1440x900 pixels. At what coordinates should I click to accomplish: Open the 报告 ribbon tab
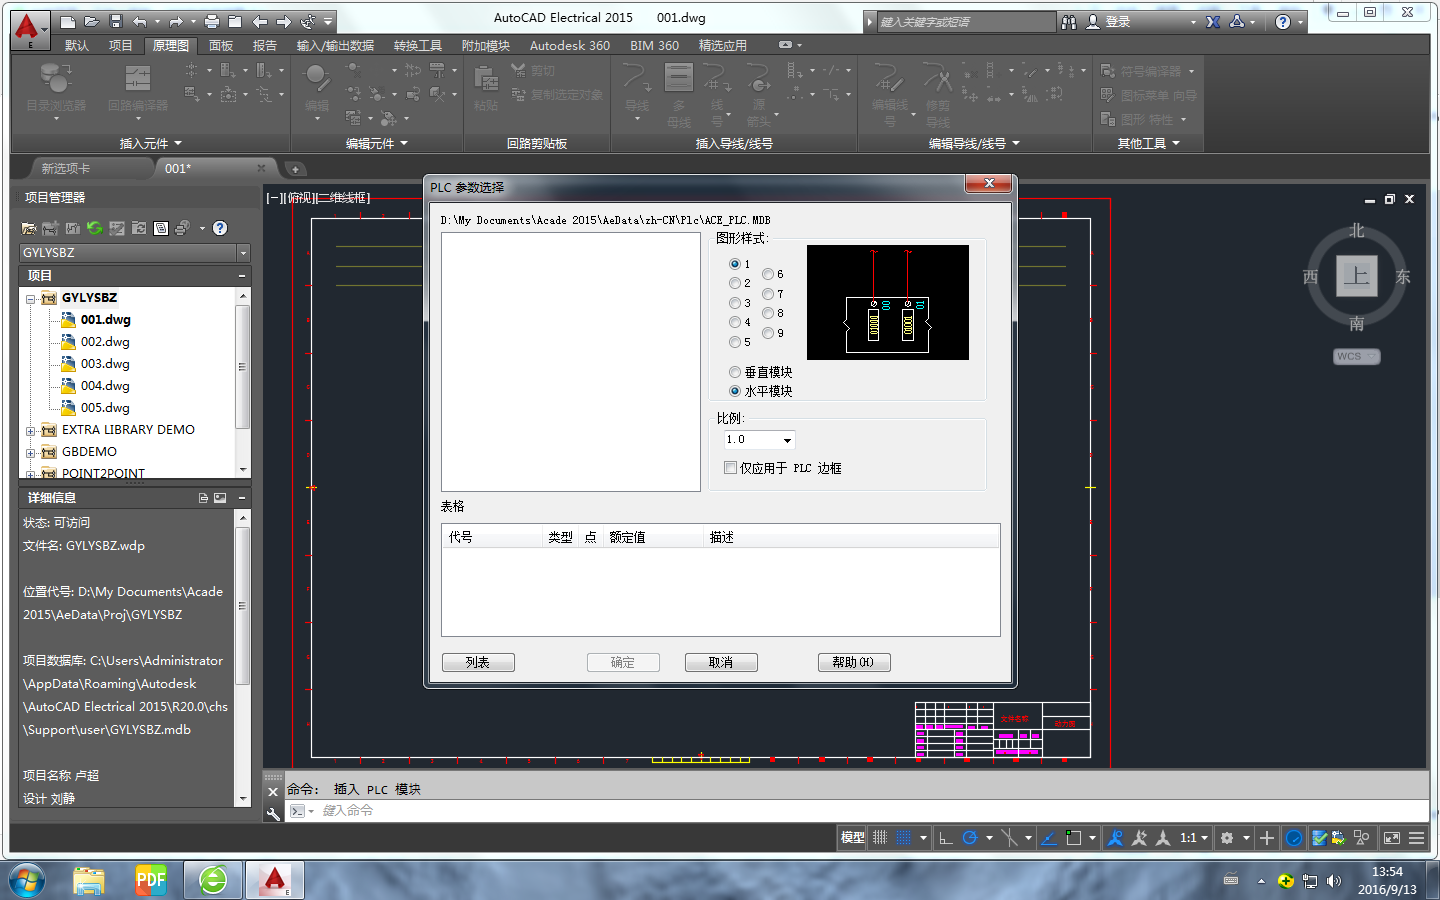coord(265,46)
